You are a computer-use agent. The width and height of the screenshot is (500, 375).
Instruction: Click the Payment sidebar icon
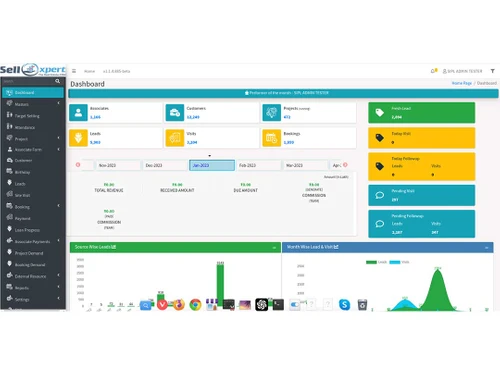coord(10,218)
